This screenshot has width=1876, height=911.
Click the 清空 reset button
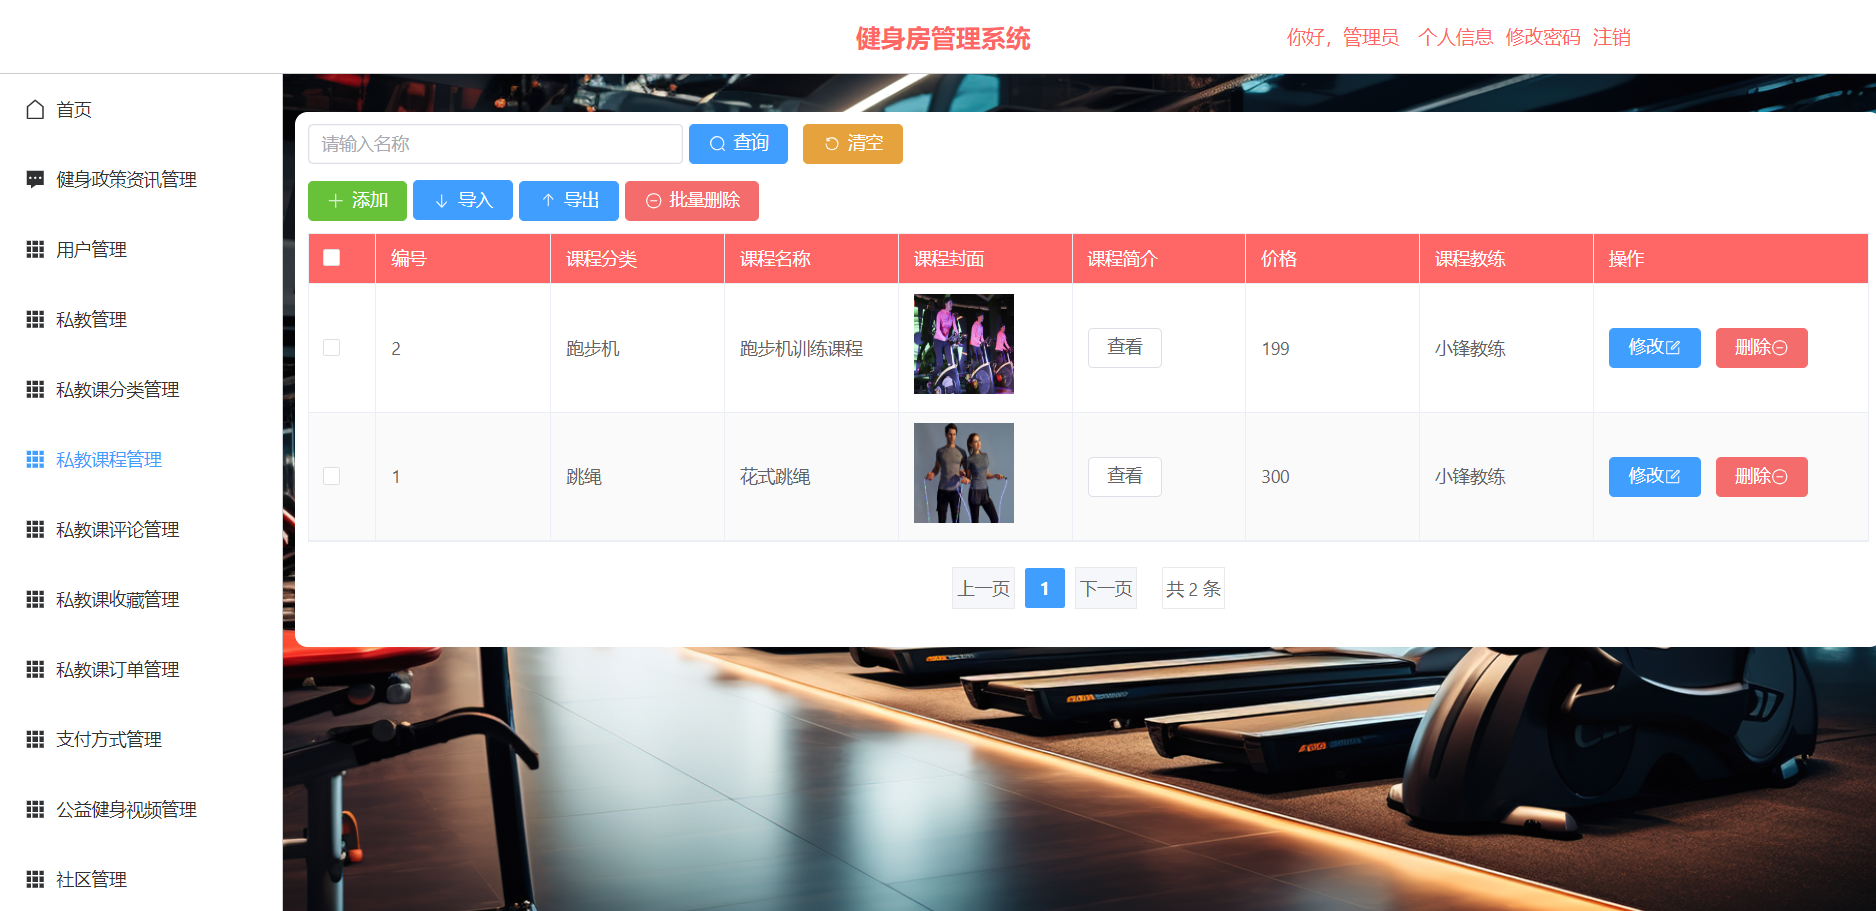[853, 144]
